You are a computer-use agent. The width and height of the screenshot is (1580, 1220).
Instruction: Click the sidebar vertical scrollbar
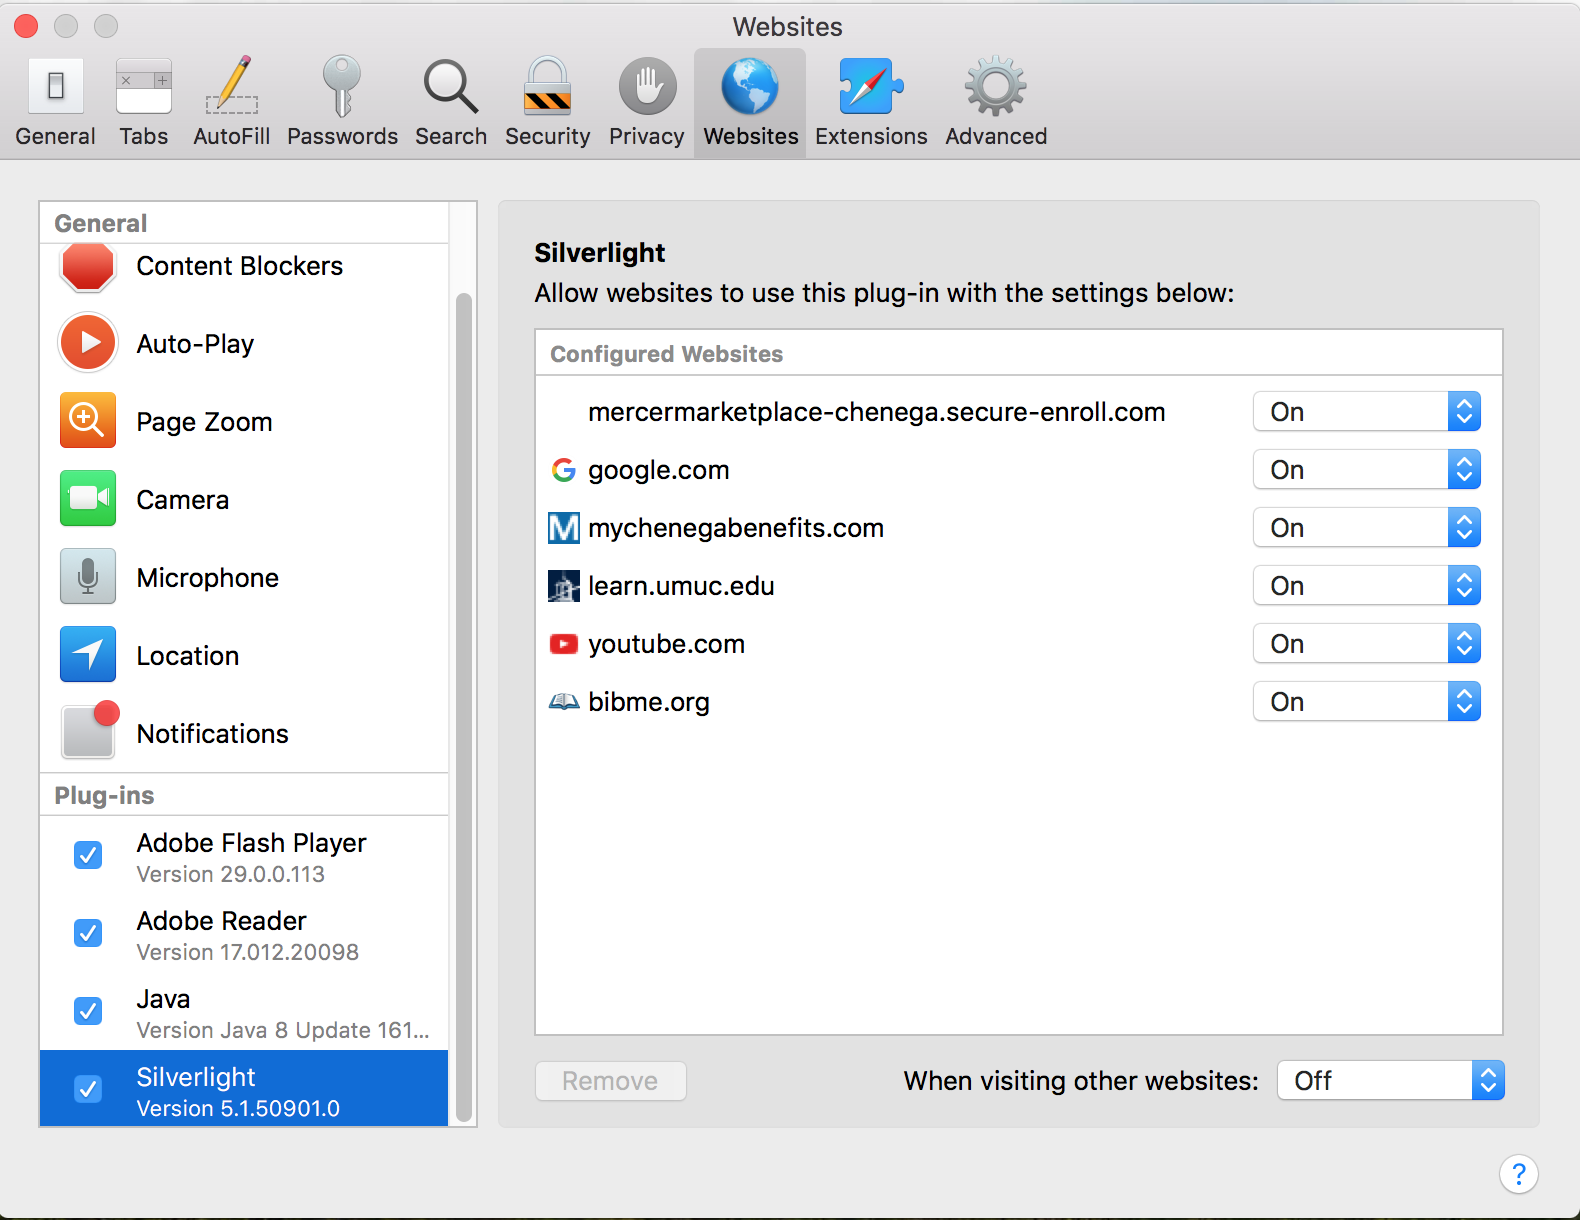[463, 708]
